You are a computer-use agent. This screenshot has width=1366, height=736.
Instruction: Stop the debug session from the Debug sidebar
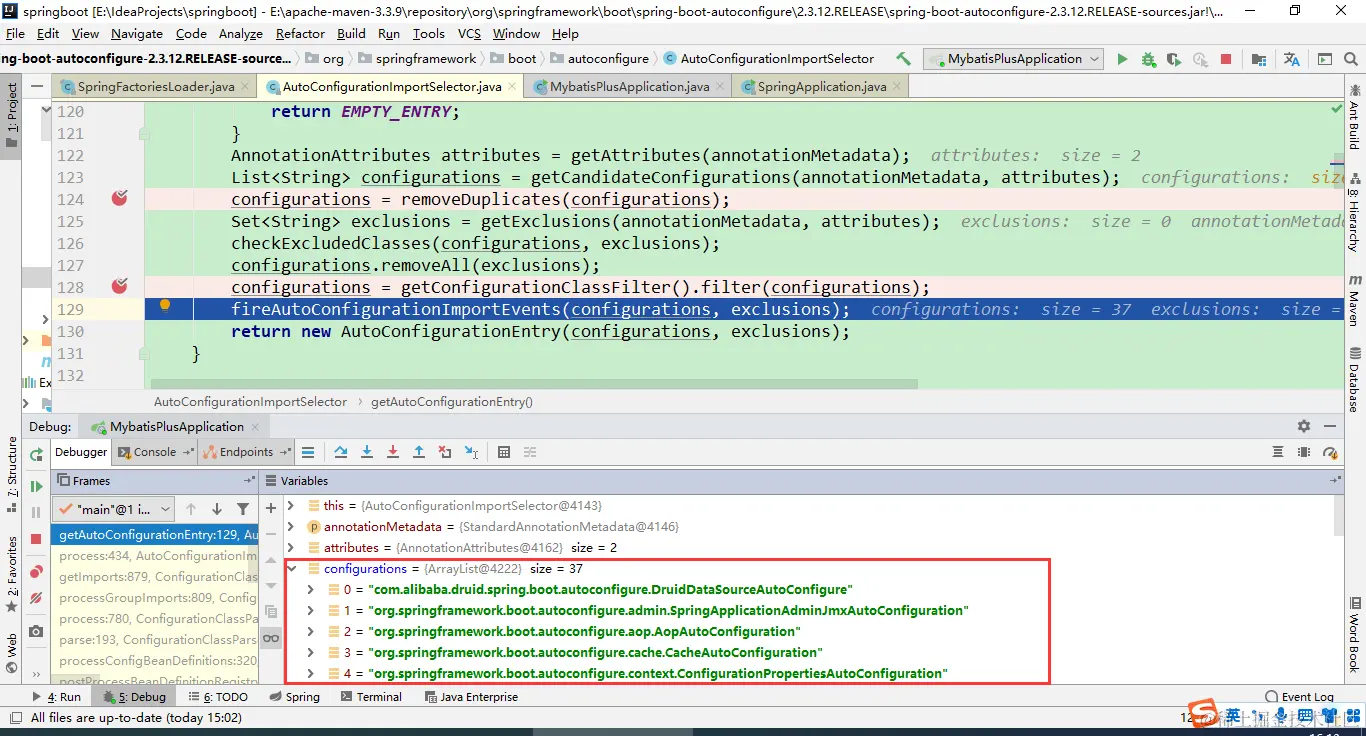(36, 538)
